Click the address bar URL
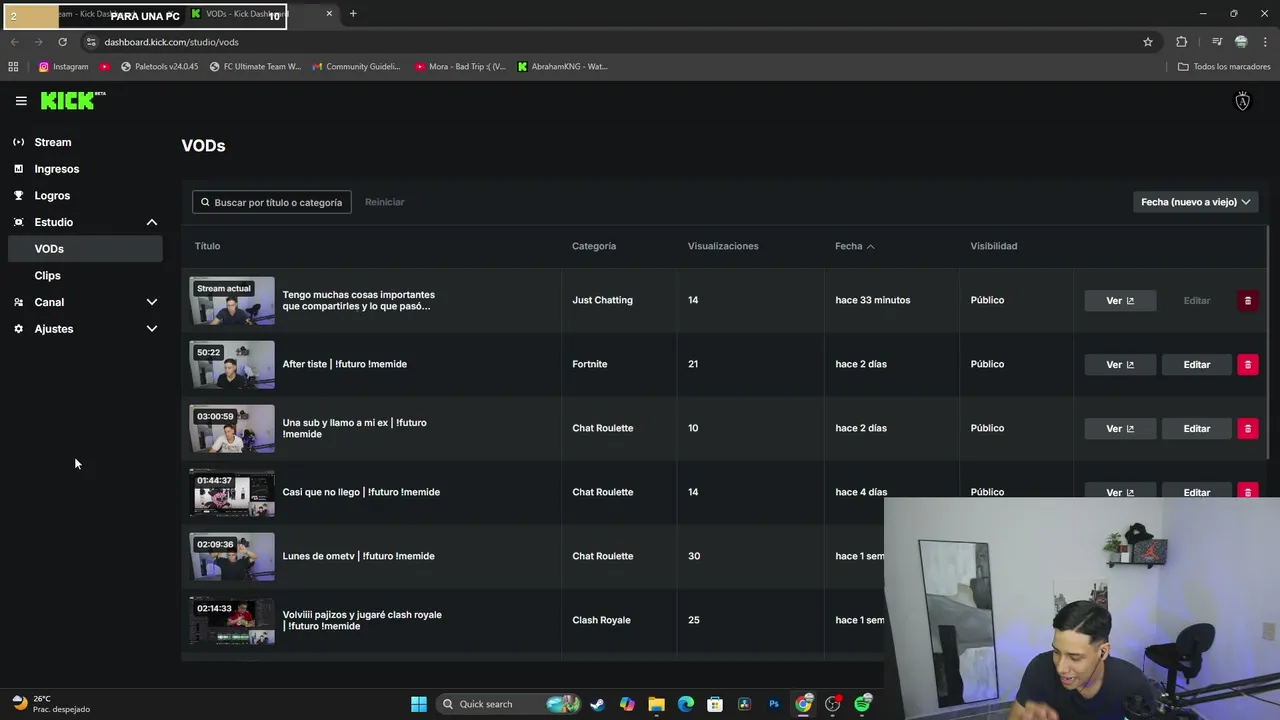Screen dimensions: 1280x720 tap(171, 42)
